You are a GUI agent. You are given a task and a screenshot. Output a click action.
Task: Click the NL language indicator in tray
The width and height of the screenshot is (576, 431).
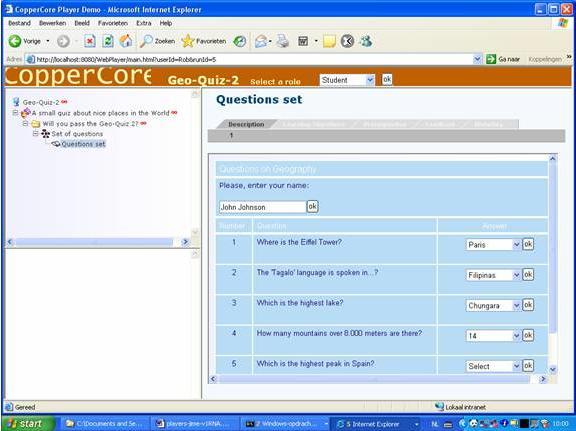pos(435,424)
